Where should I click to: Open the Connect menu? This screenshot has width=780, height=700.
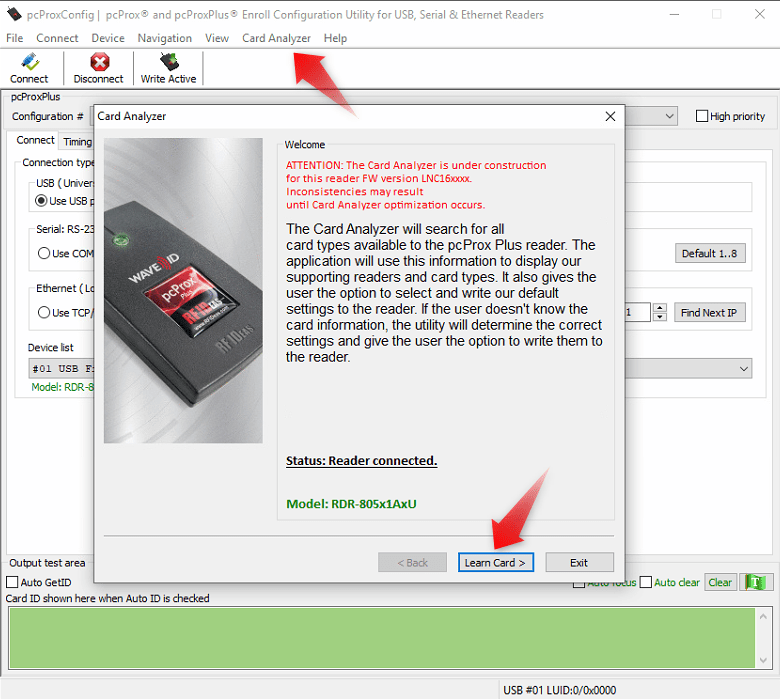click(x=57, y=38)
